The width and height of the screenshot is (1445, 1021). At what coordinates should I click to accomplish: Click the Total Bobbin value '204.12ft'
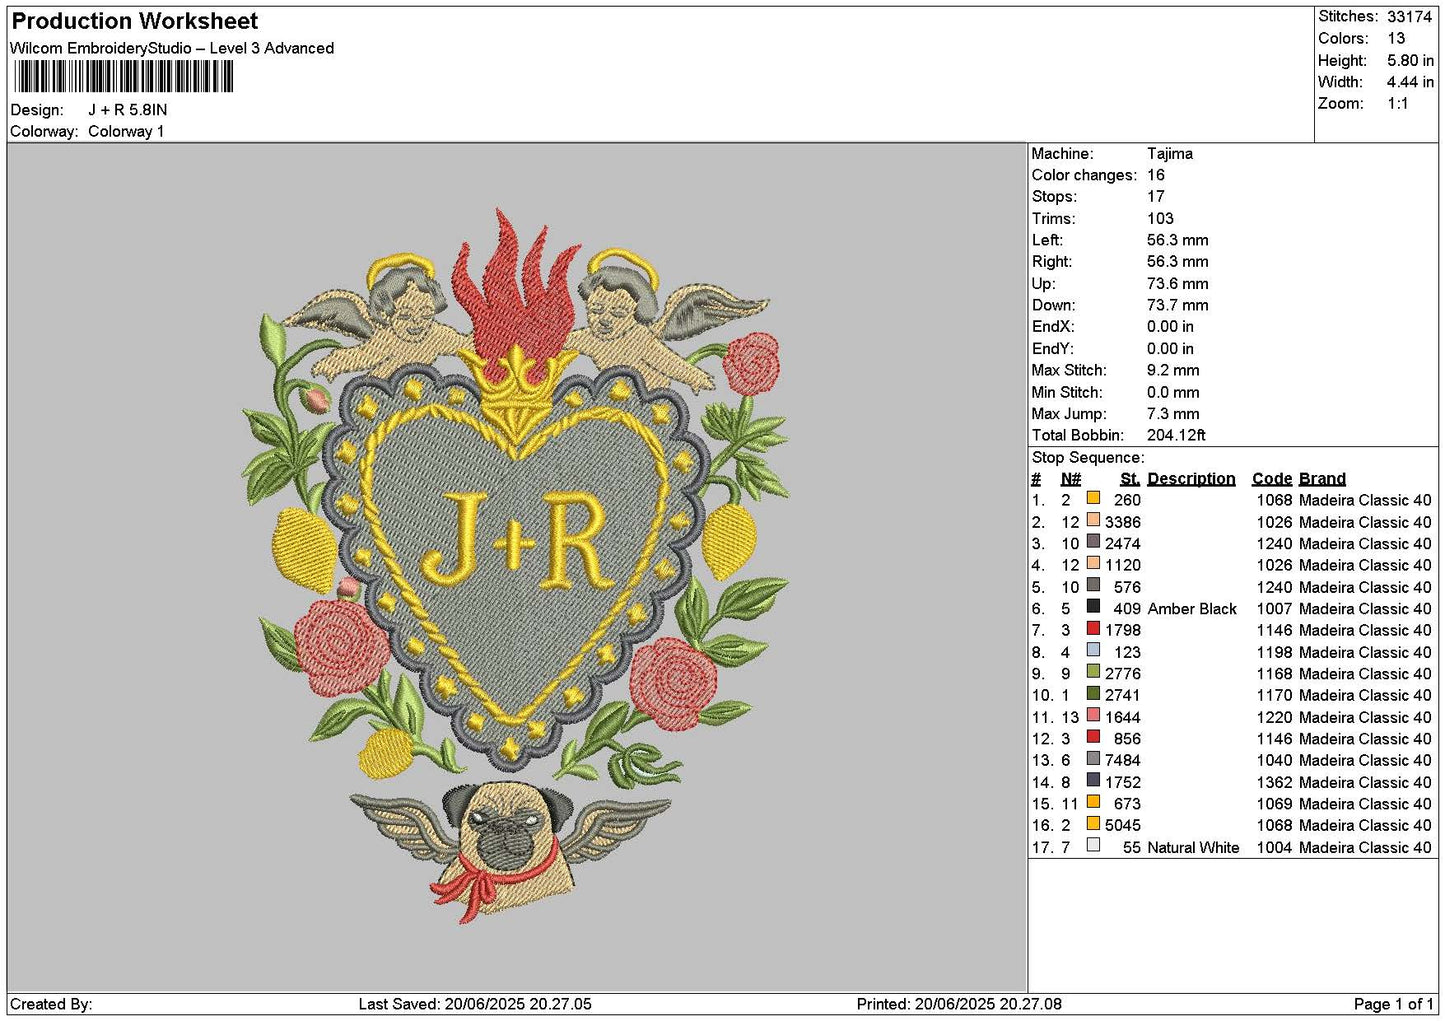(1176, 435)
